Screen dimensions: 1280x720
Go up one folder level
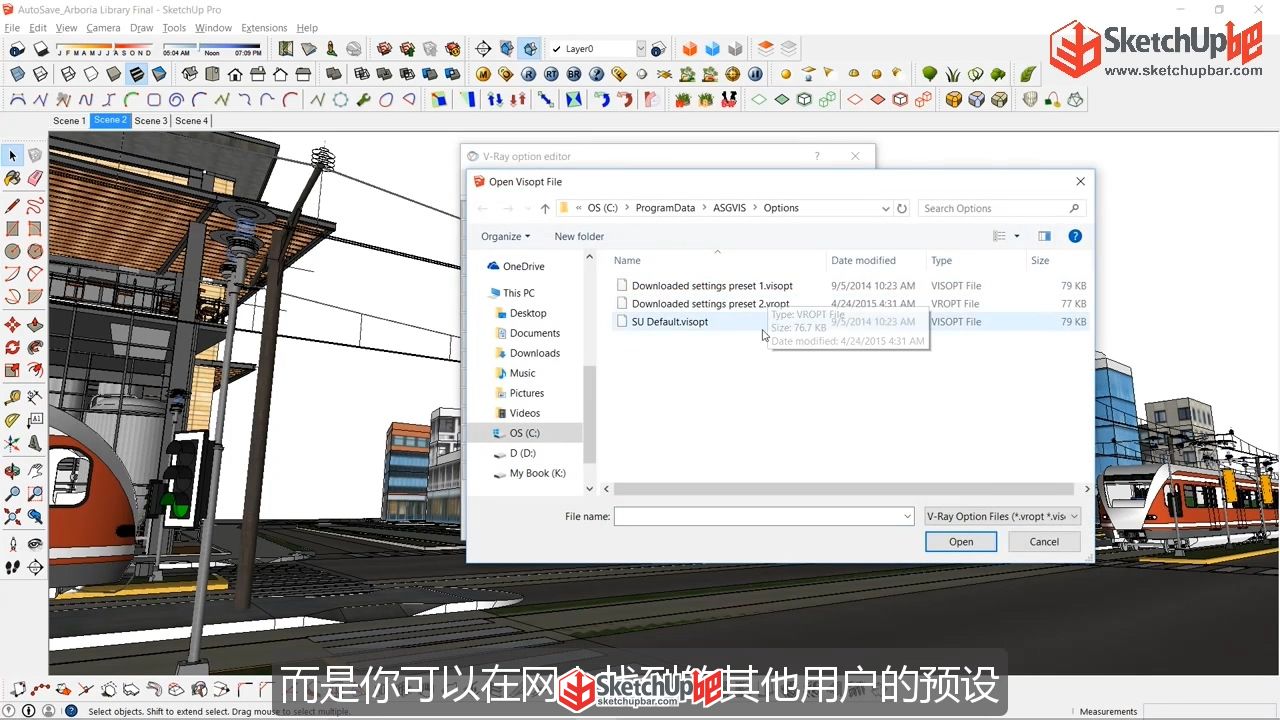click(x=545, y=208)
